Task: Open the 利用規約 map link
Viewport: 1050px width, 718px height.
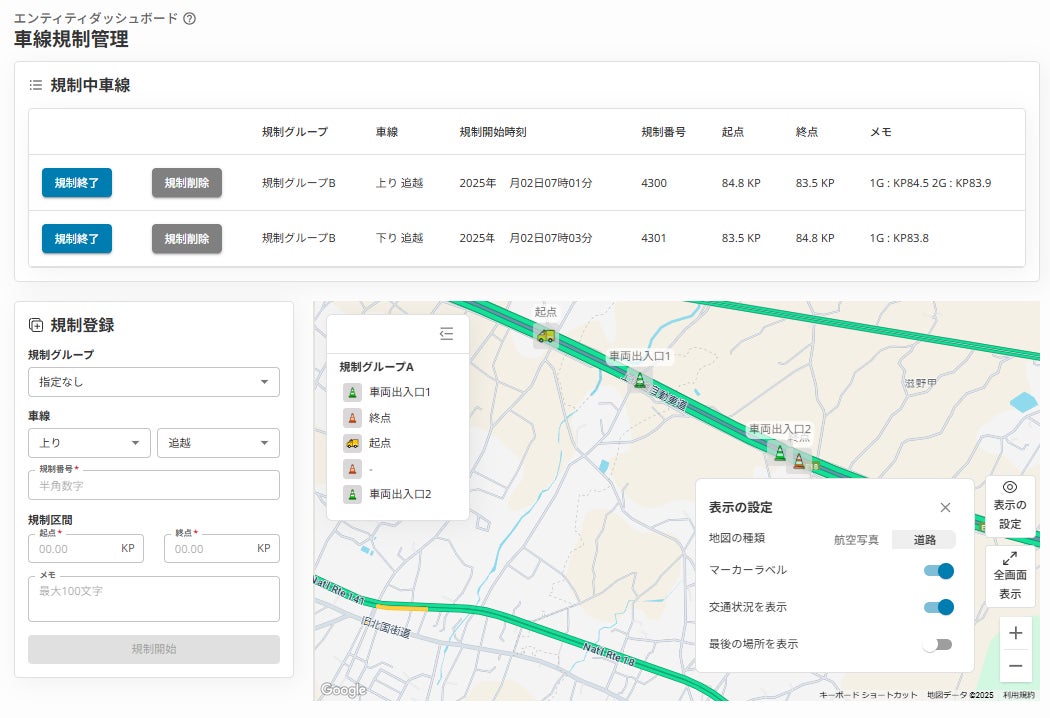Action: [x=1019, y=695]
